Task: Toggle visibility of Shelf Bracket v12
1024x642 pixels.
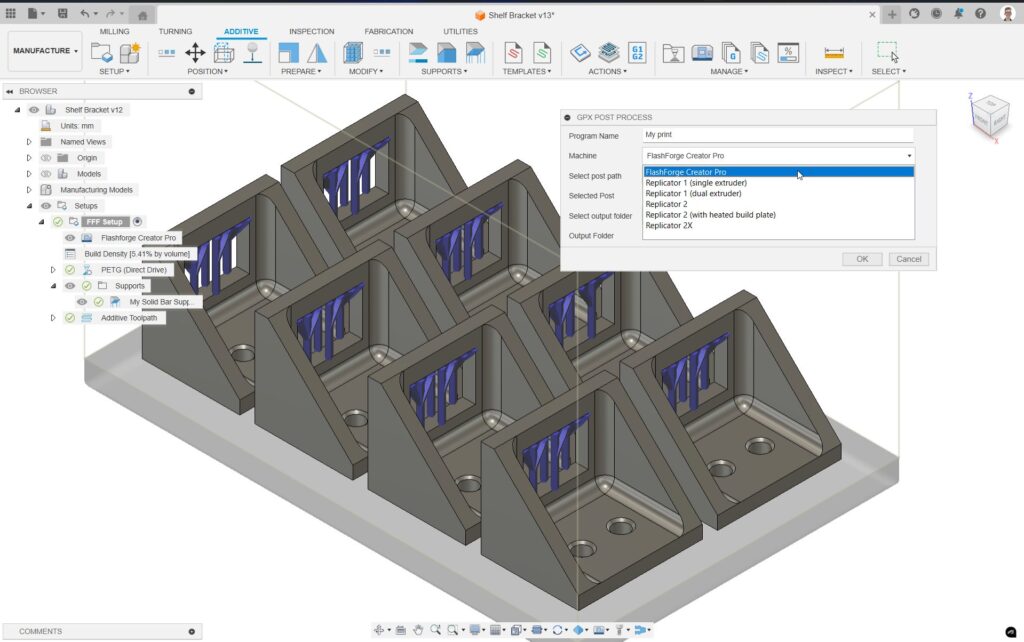Action: pos(34,110)
